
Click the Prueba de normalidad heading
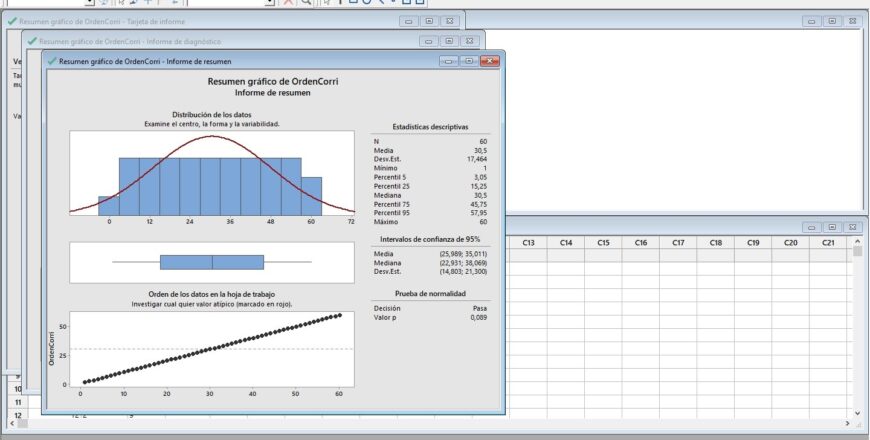coord(430,294)
